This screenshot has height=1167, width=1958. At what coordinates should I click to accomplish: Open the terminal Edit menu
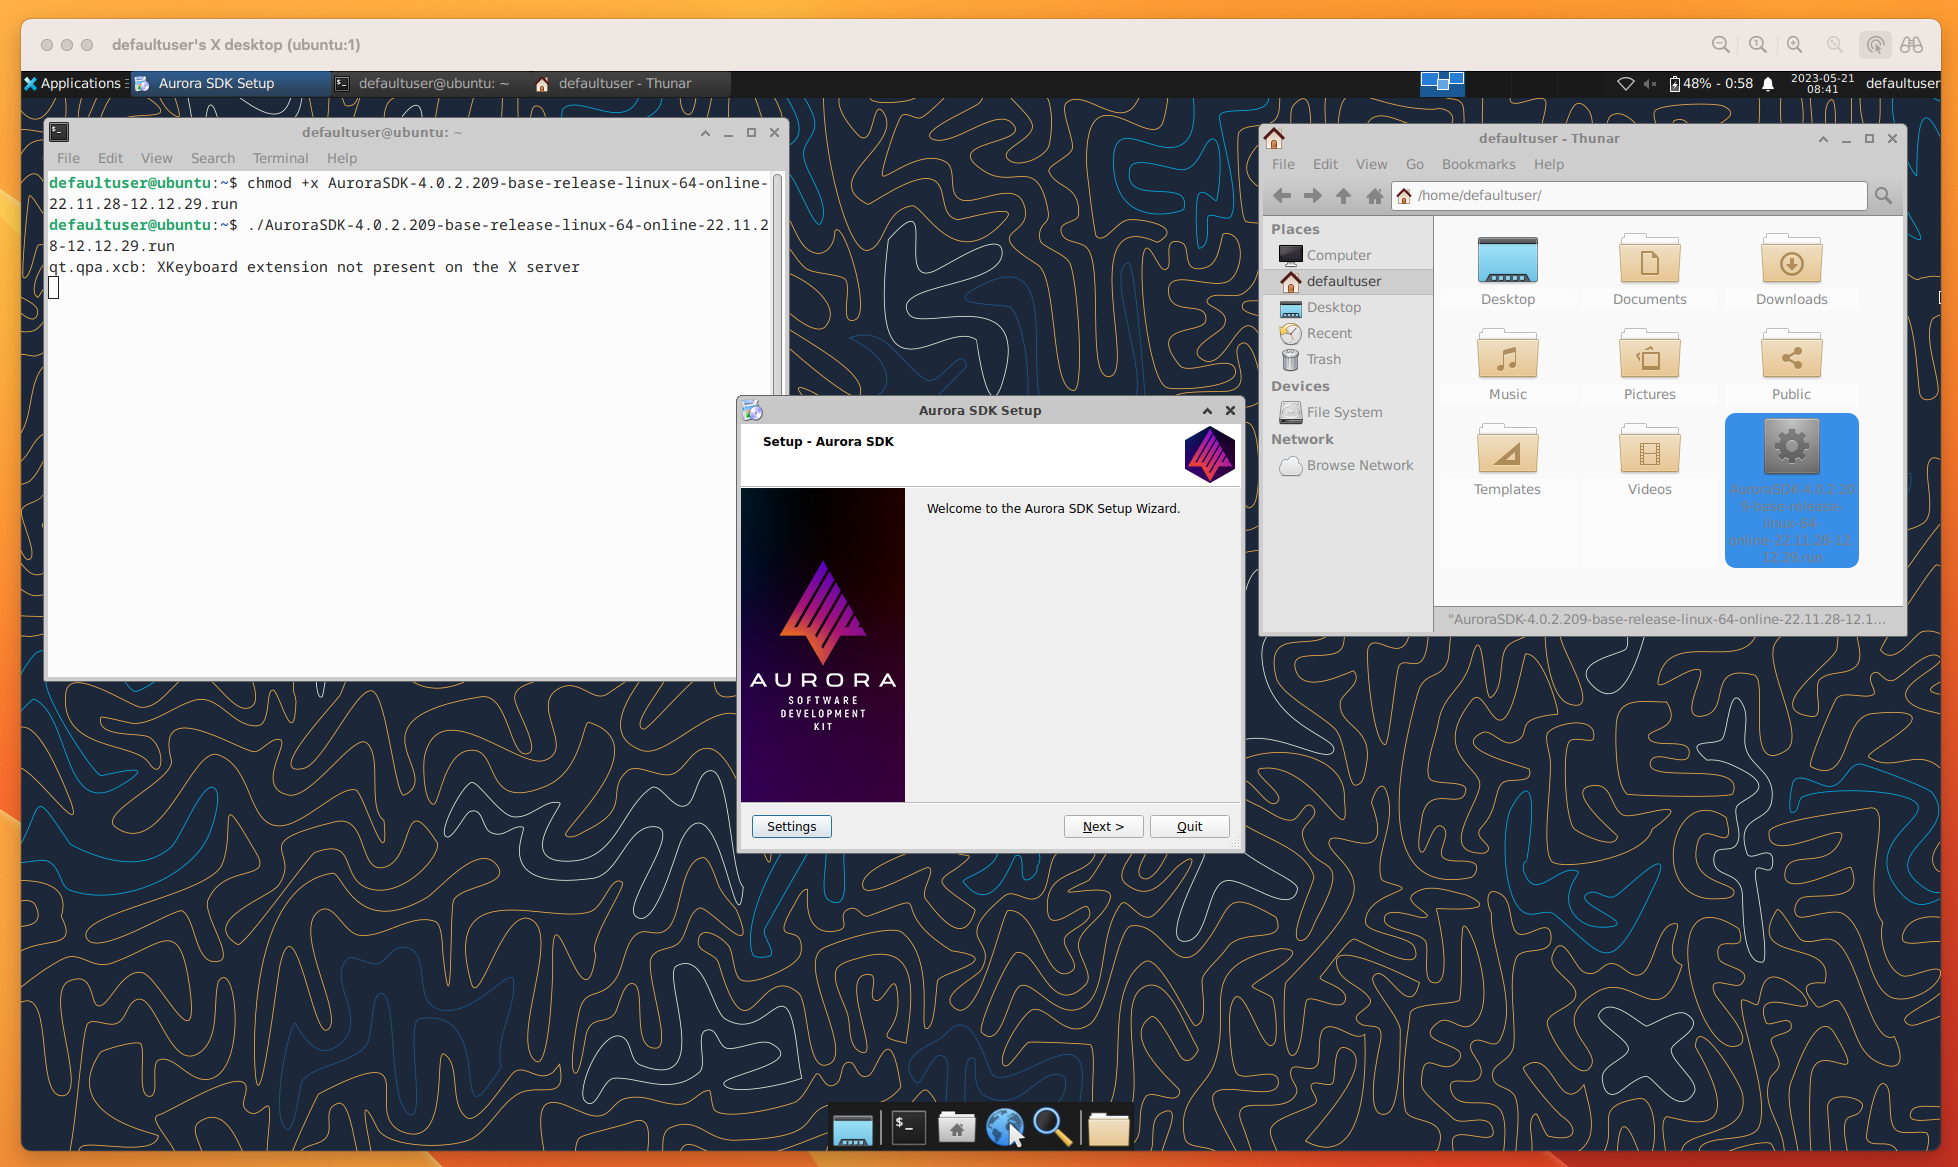(x=110, y=158)
